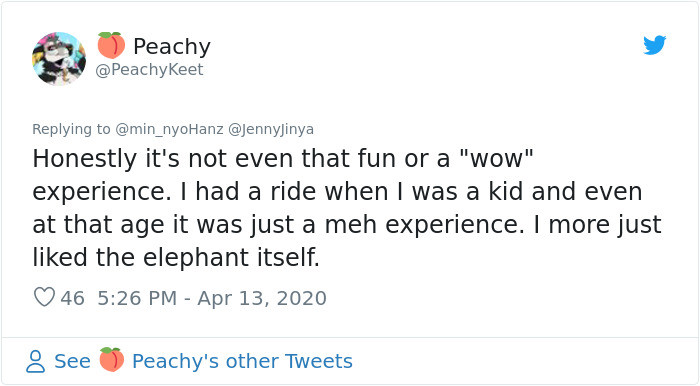Click the "Replying to" label
Screen dimensions: 700x386
coord(71,129)
